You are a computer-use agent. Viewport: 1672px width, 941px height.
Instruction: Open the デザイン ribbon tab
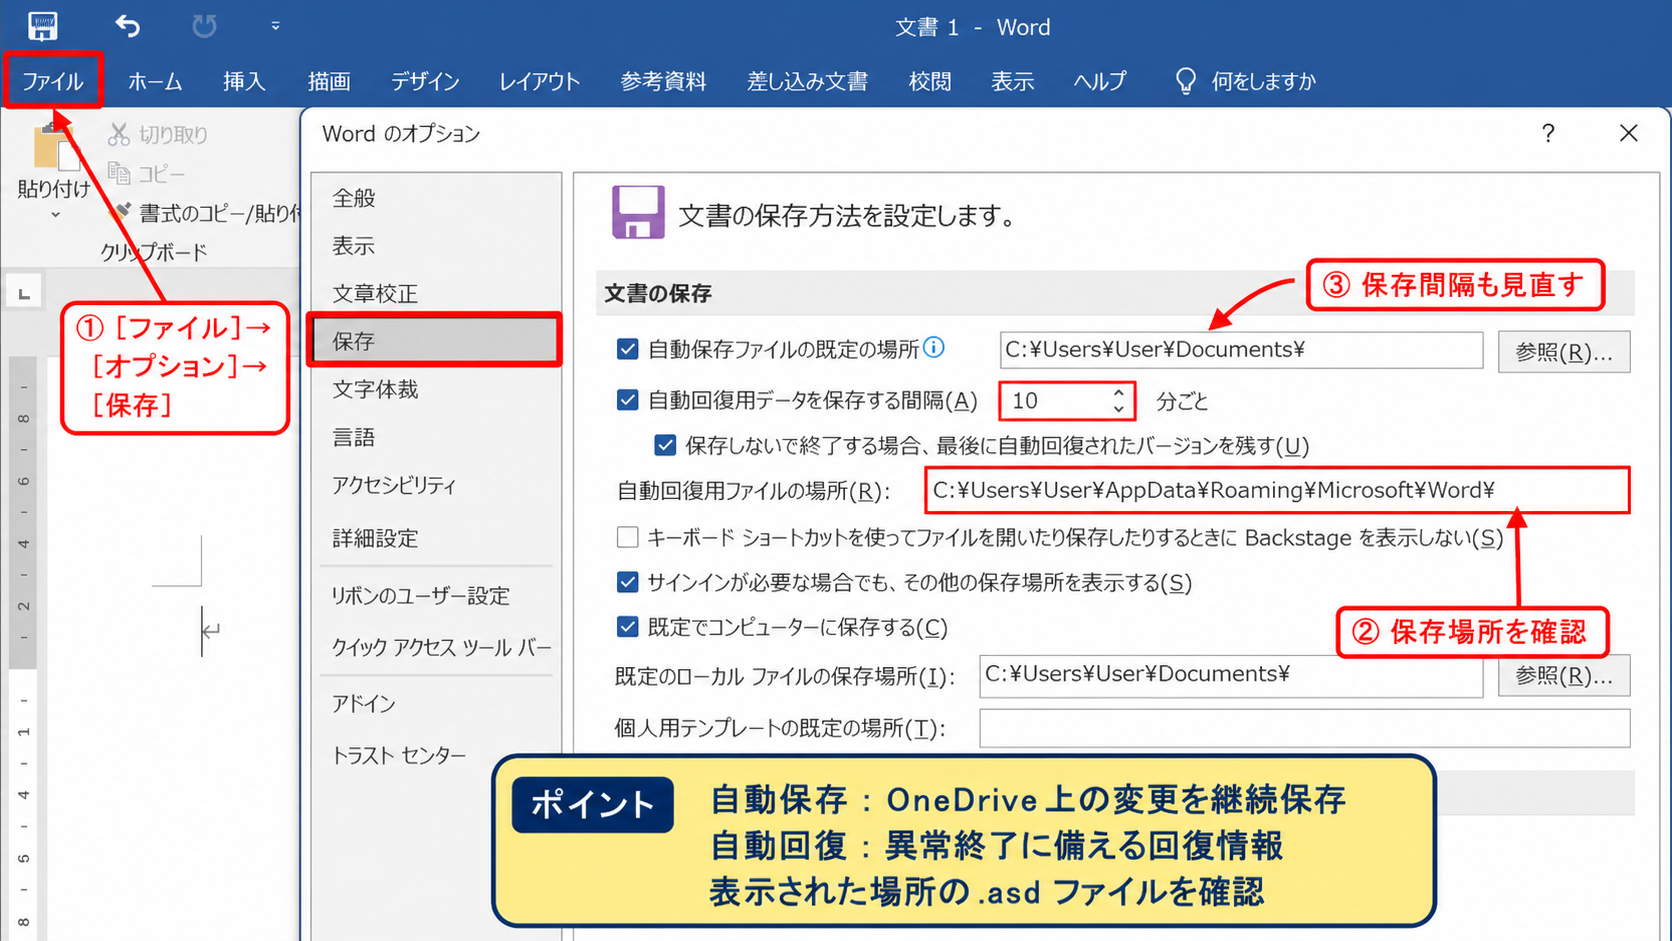pyautogui.click(x=425, y=81)
